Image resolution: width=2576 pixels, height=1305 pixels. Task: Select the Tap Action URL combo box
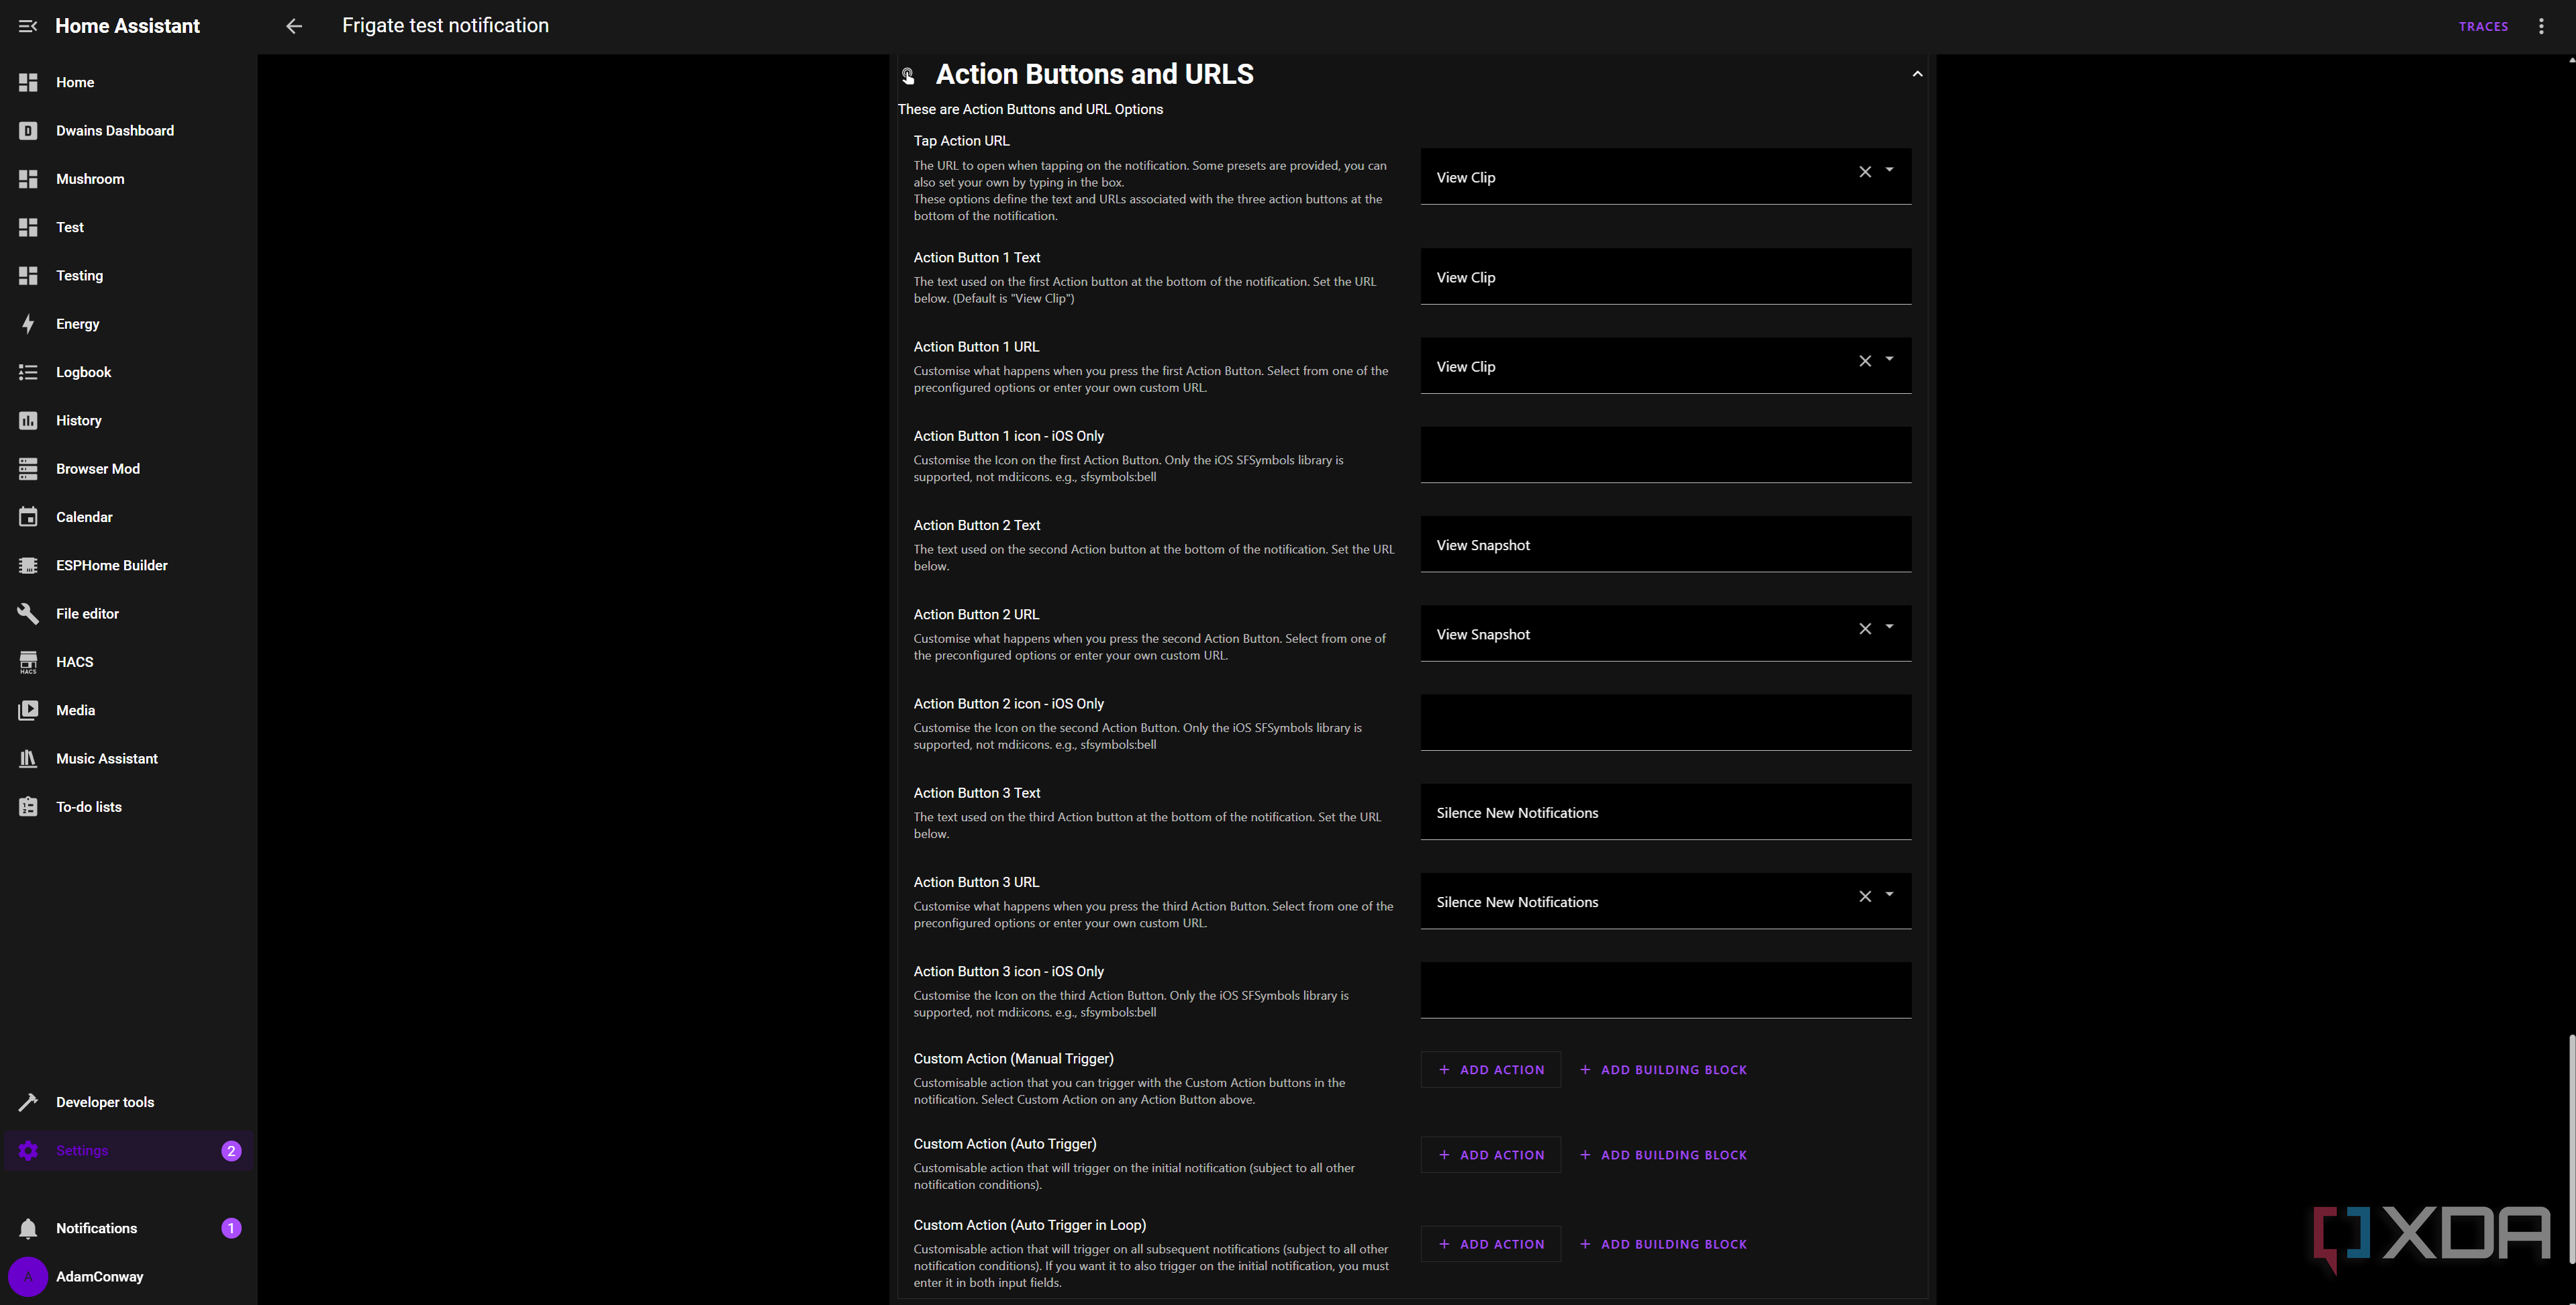click(x=1666, y=177)
